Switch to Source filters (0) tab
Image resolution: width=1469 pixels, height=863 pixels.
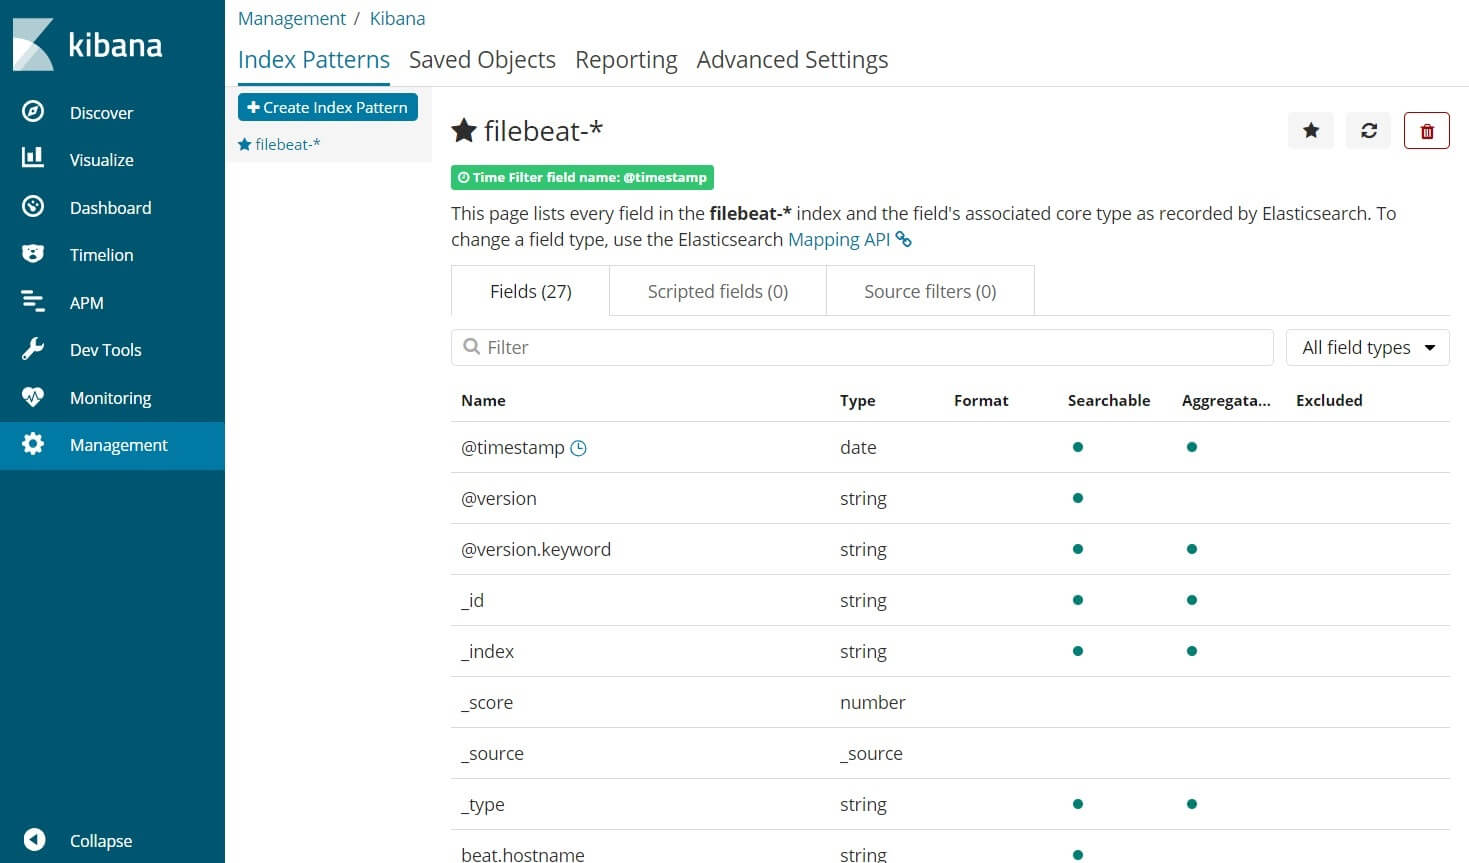(x=930, y=291)
